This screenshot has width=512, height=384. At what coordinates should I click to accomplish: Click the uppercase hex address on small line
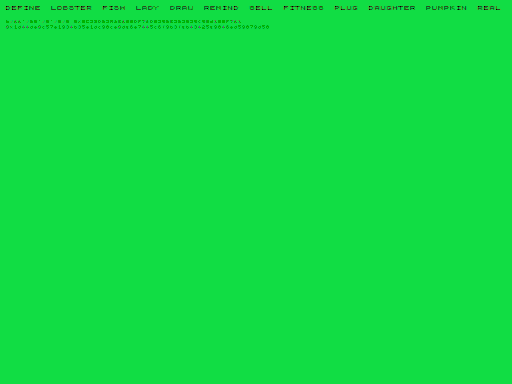pos(157,21)
